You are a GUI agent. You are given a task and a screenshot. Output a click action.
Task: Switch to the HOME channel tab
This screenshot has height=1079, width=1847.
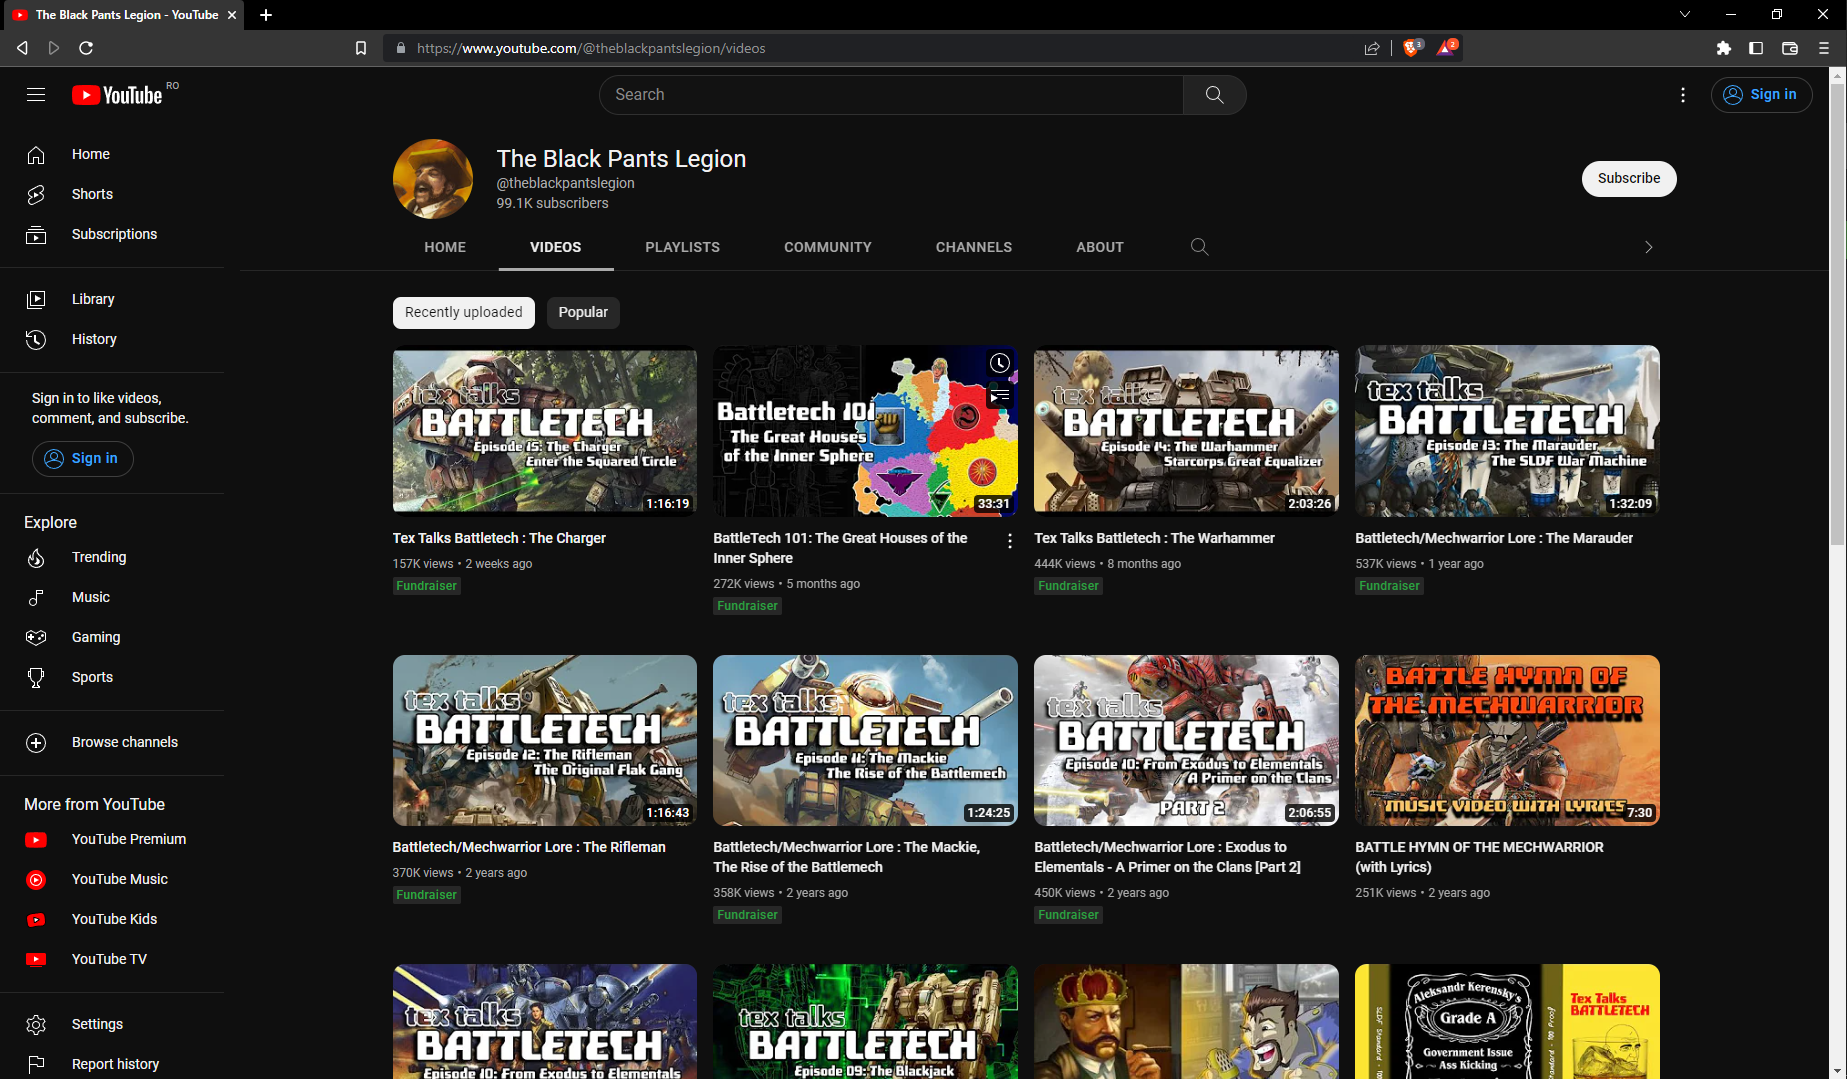(445, 247)
